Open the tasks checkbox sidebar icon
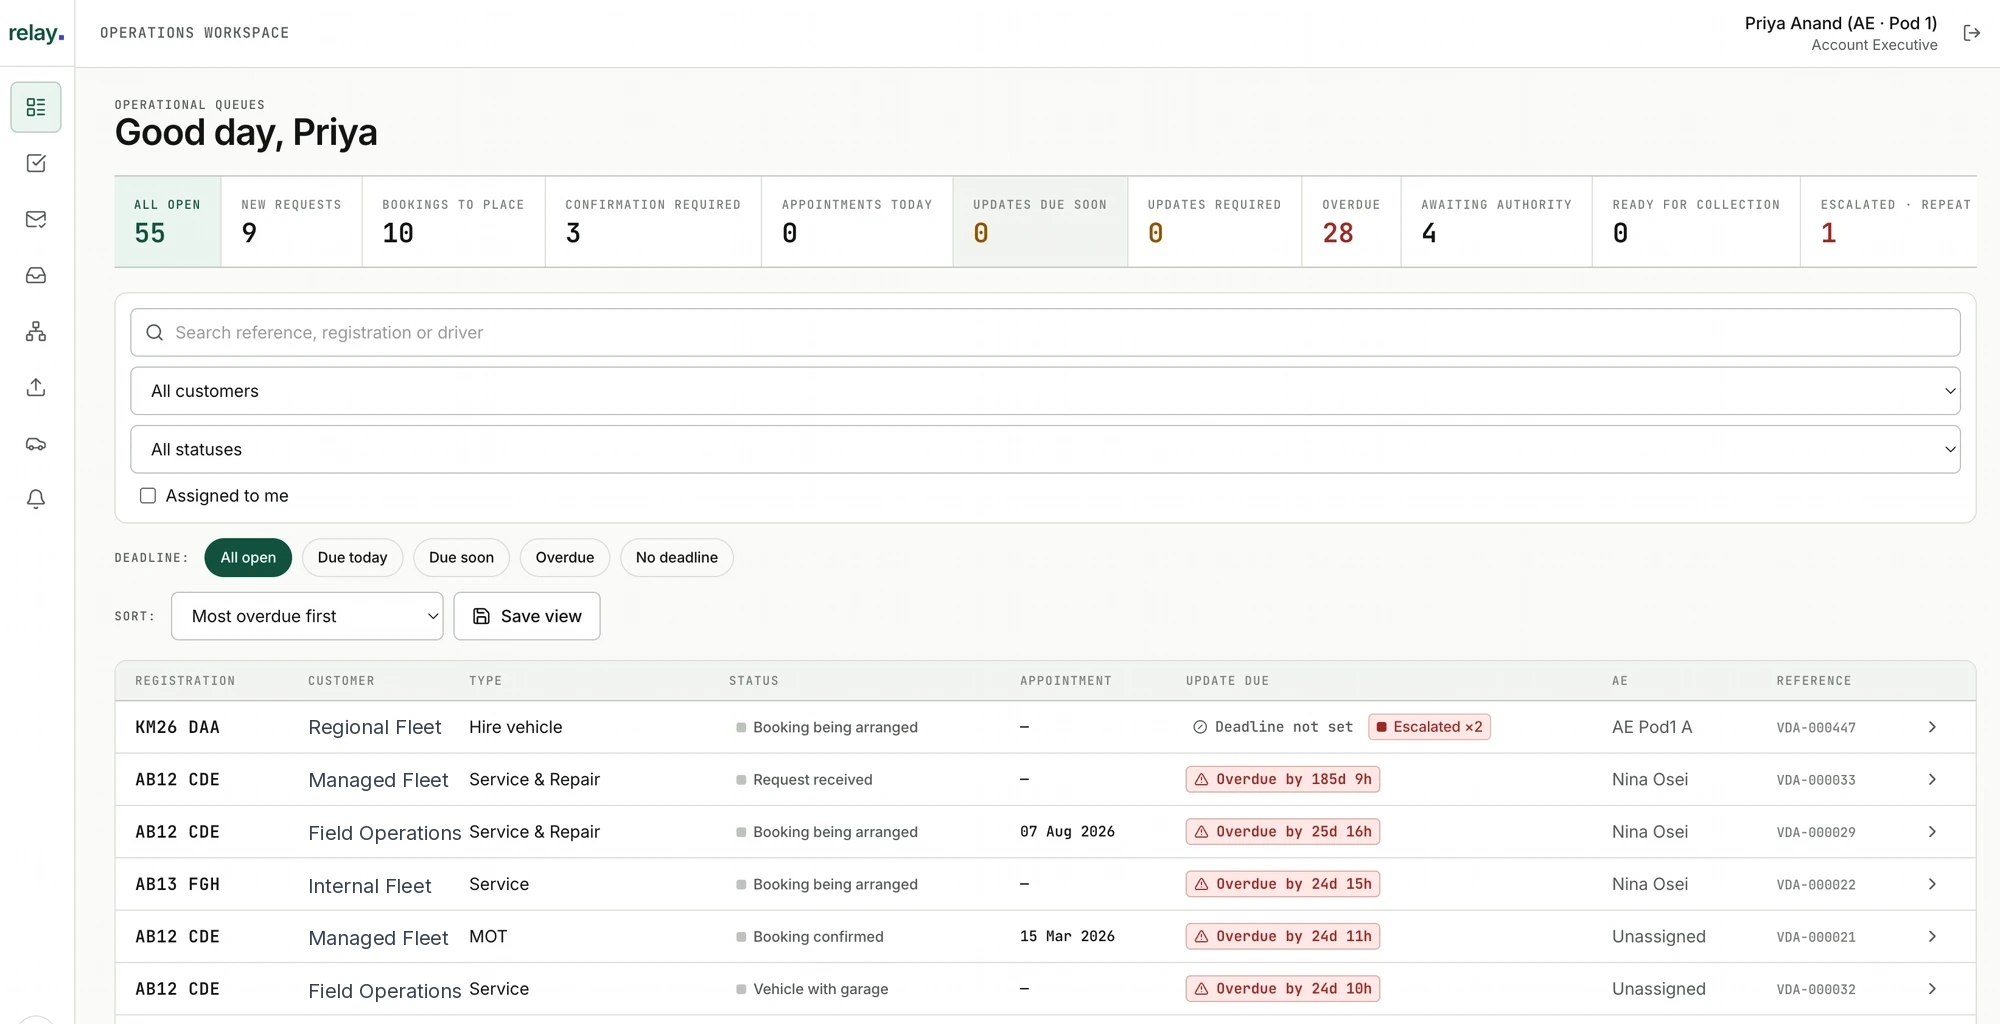This screenshot has width=2000, height=1024. (36, 163)
